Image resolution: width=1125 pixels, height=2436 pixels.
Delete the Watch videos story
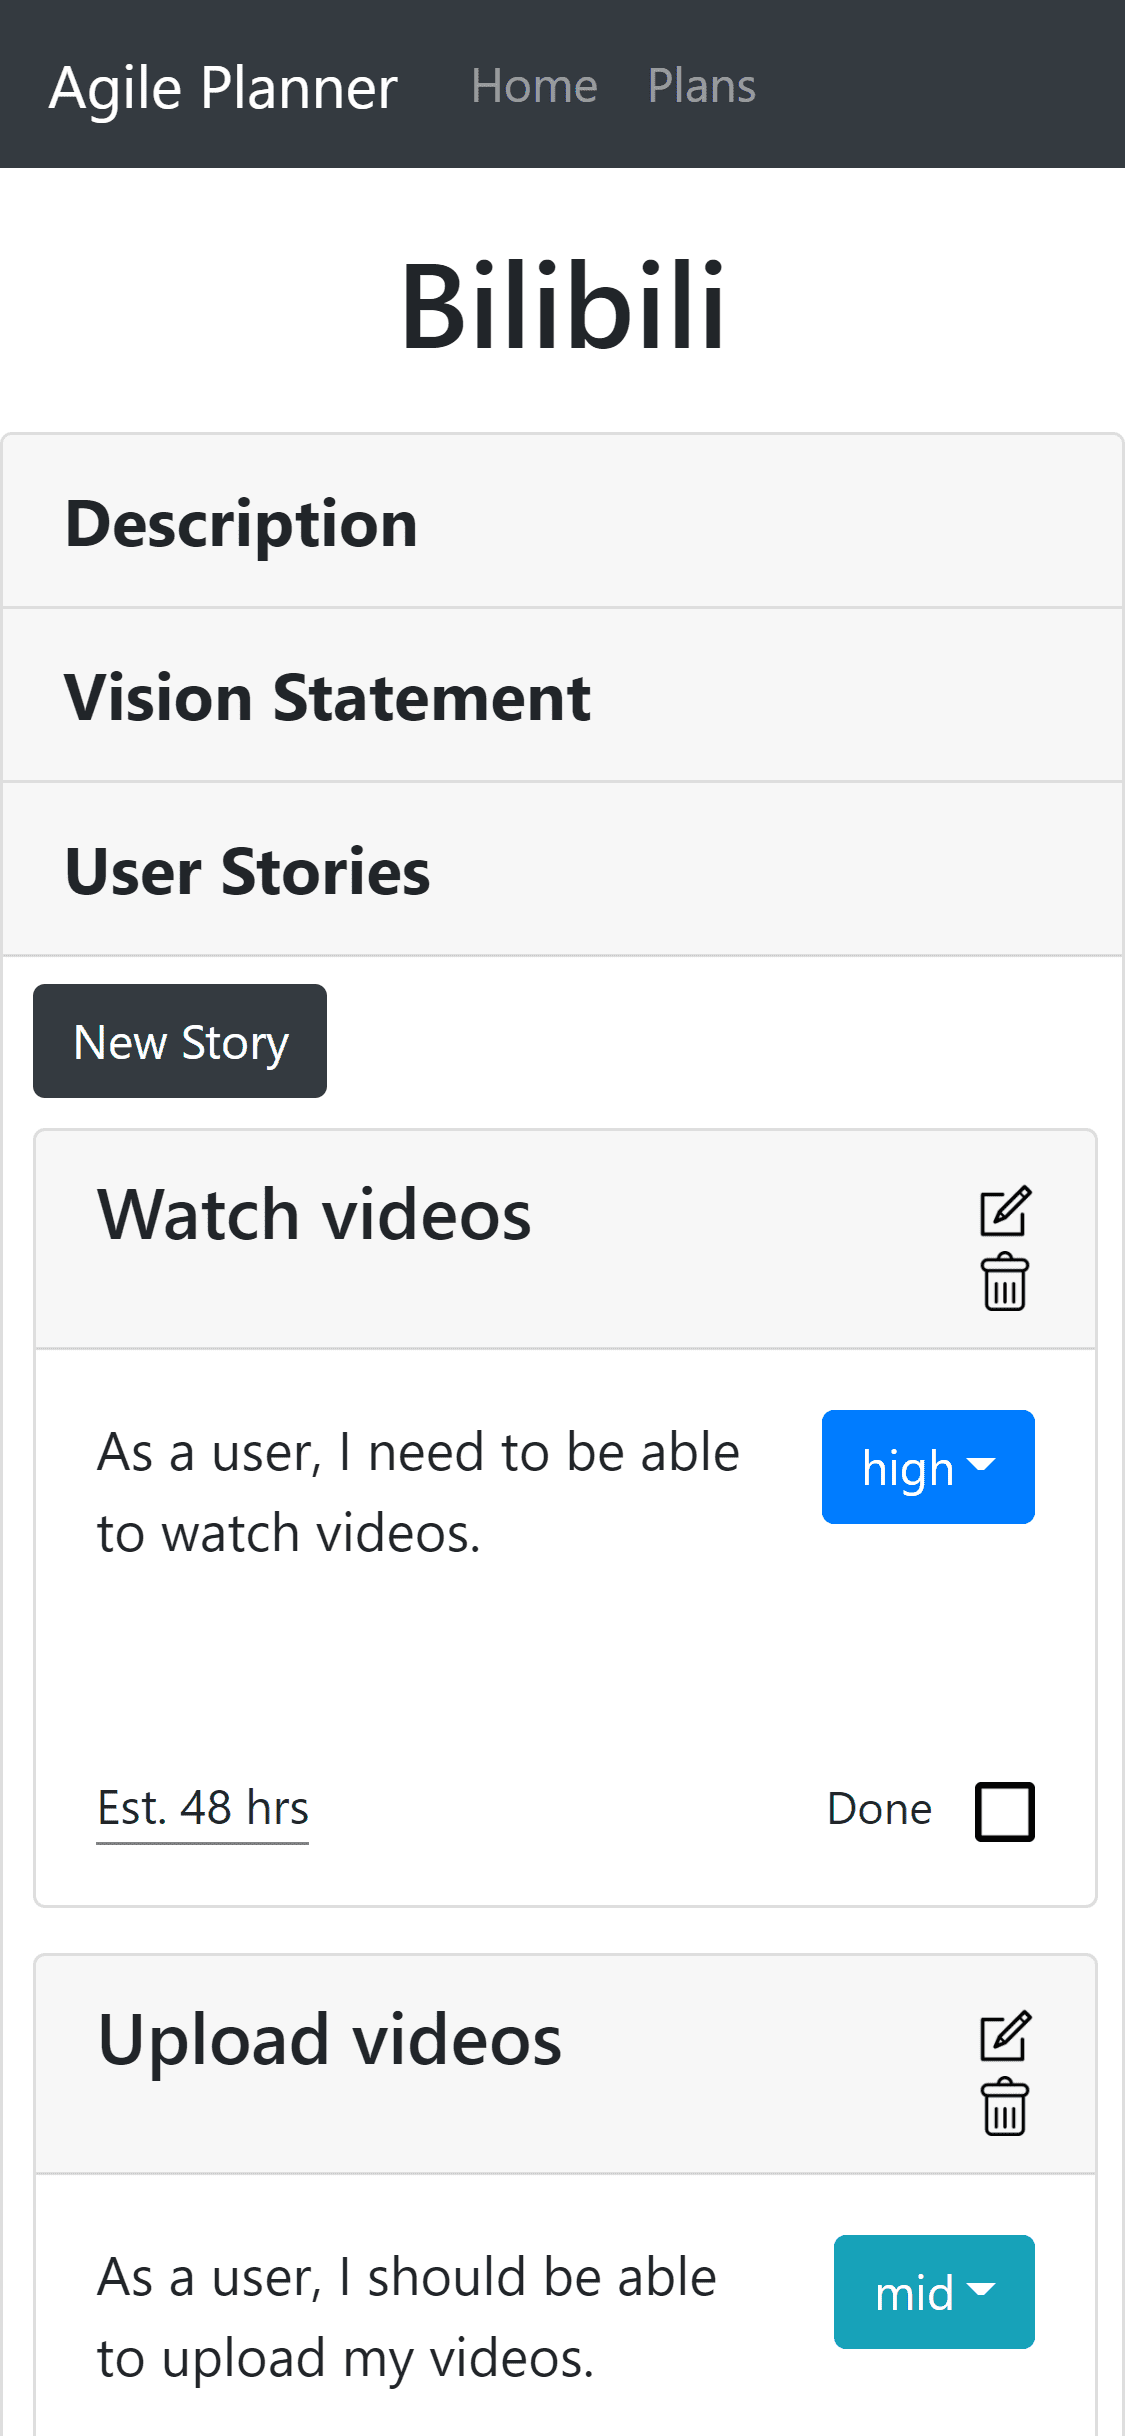pyautogui.click(x=1004, y=1282)
